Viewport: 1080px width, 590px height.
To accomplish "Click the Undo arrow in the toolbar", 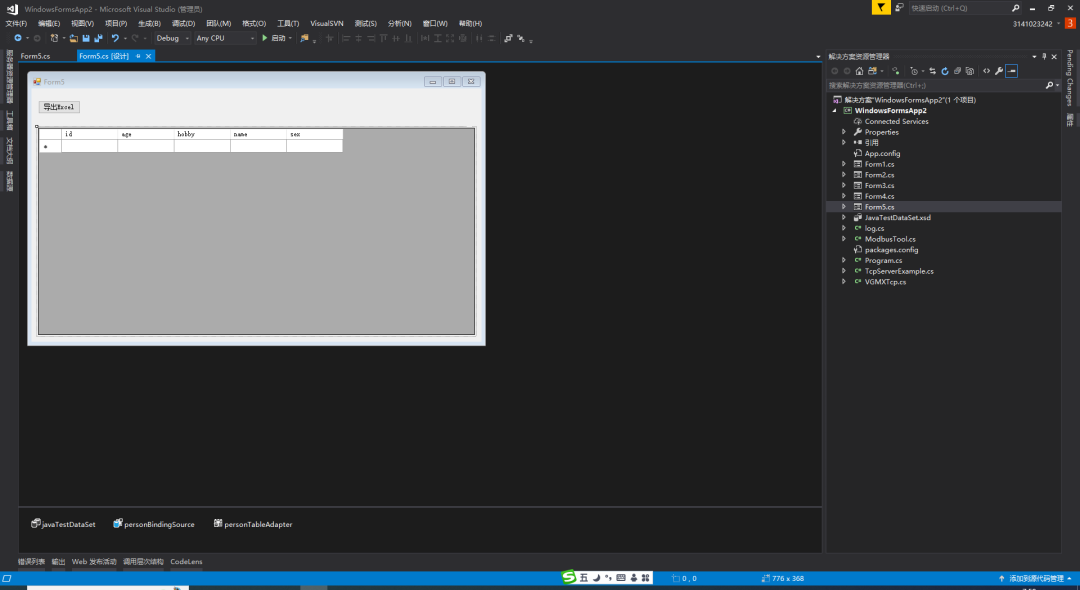I will [x=115, y=38].
